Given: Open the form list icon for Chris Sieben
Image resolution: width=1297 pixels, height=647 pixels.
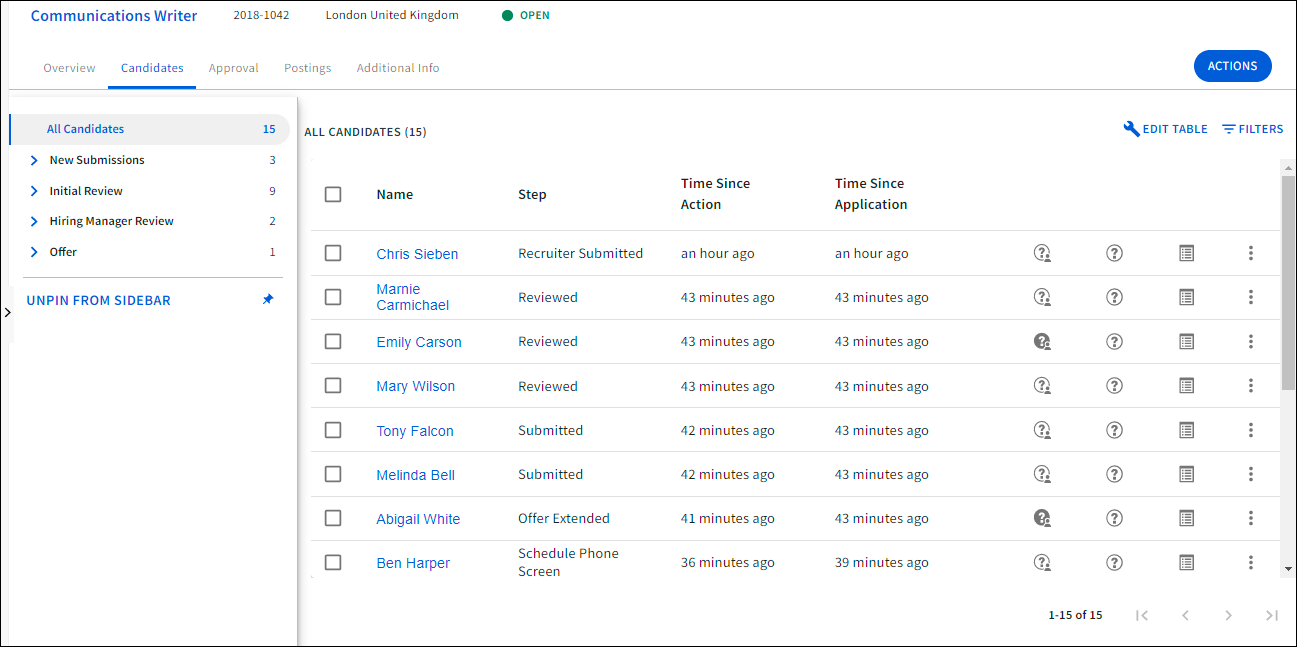Looking at the screenshot, I should coord(1186,253).
